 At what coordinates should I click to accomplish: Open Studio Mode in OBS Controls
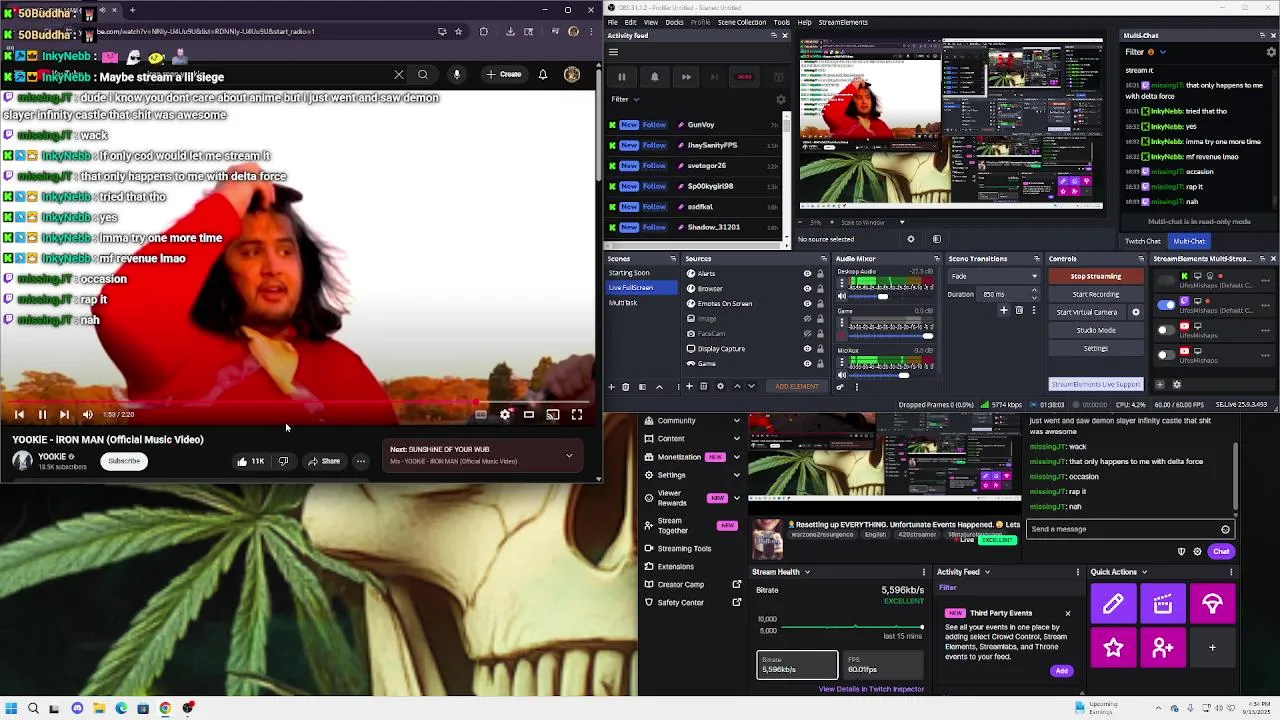click(1095, 330)
